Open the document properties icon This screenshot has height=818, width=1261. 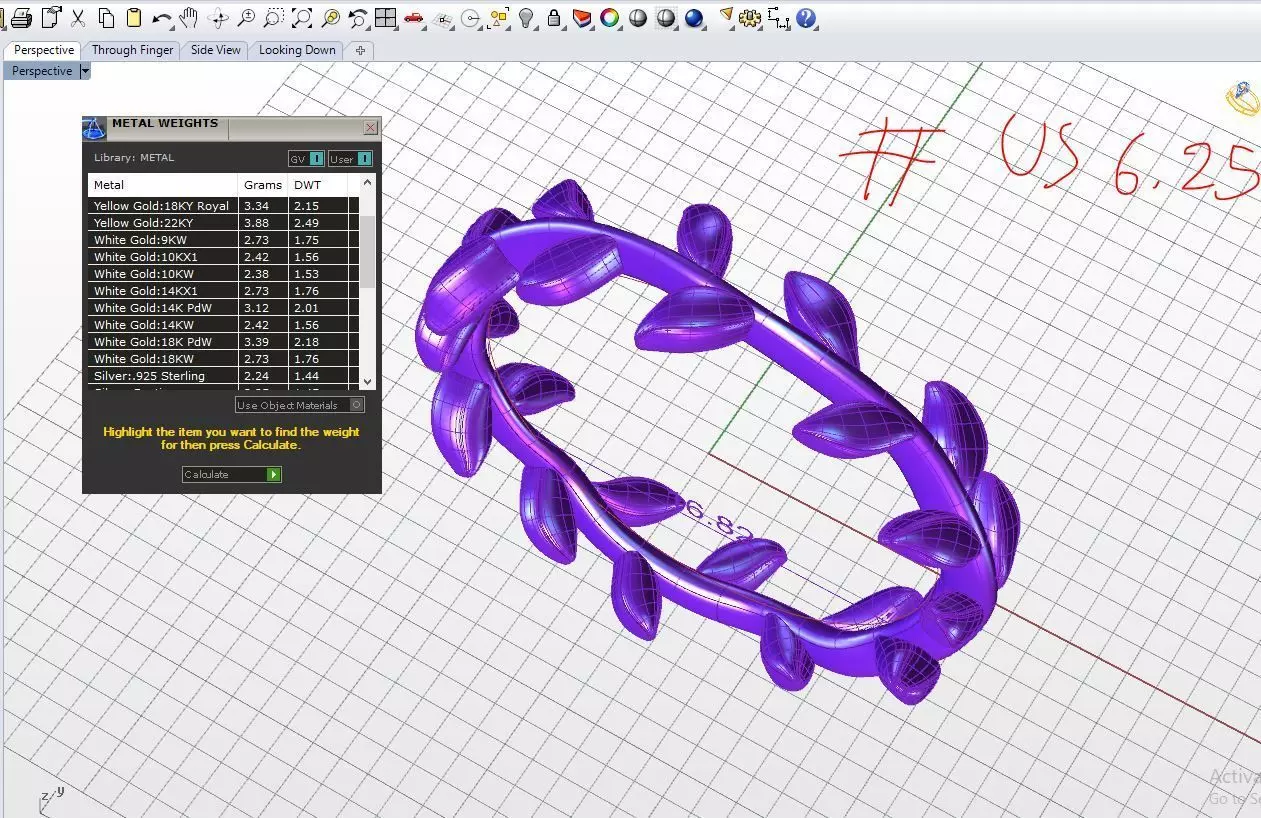point(50,18)
